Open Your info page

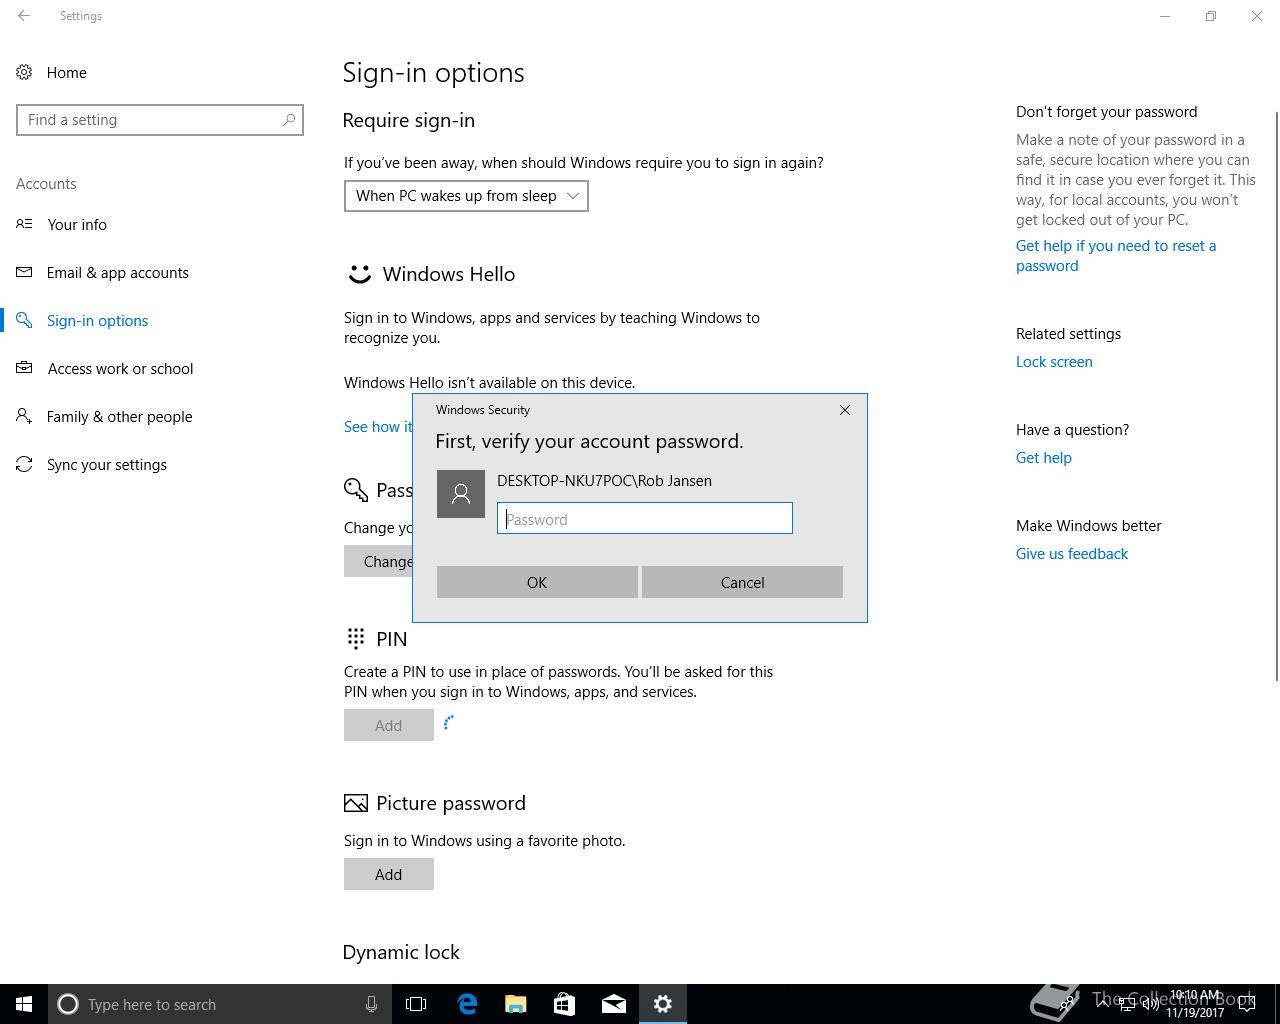coord(77,224)
